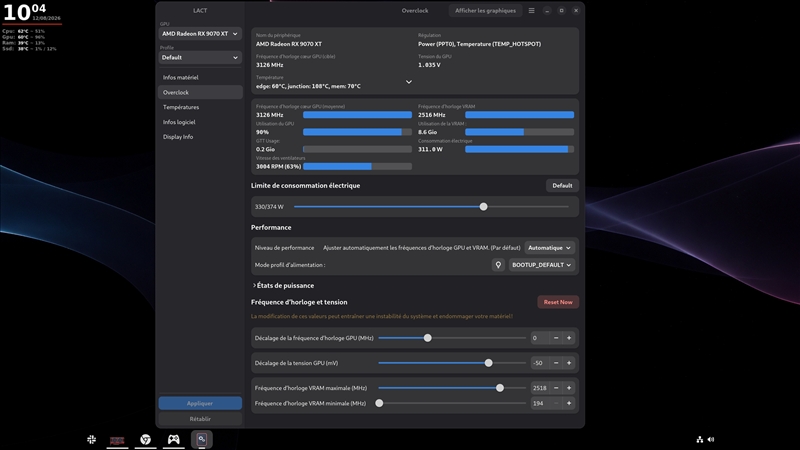Screen dimensions: 800x450
Task: Click the GPU clock offset slider handle
Action: pos(428,338)
